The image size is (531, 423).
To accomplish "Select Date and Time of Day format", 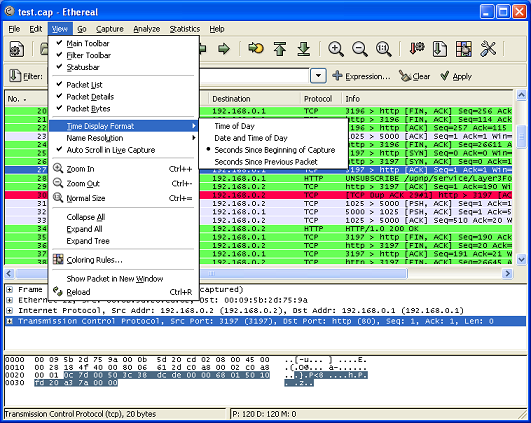I will pyautogui.click(x=273, y=138).
